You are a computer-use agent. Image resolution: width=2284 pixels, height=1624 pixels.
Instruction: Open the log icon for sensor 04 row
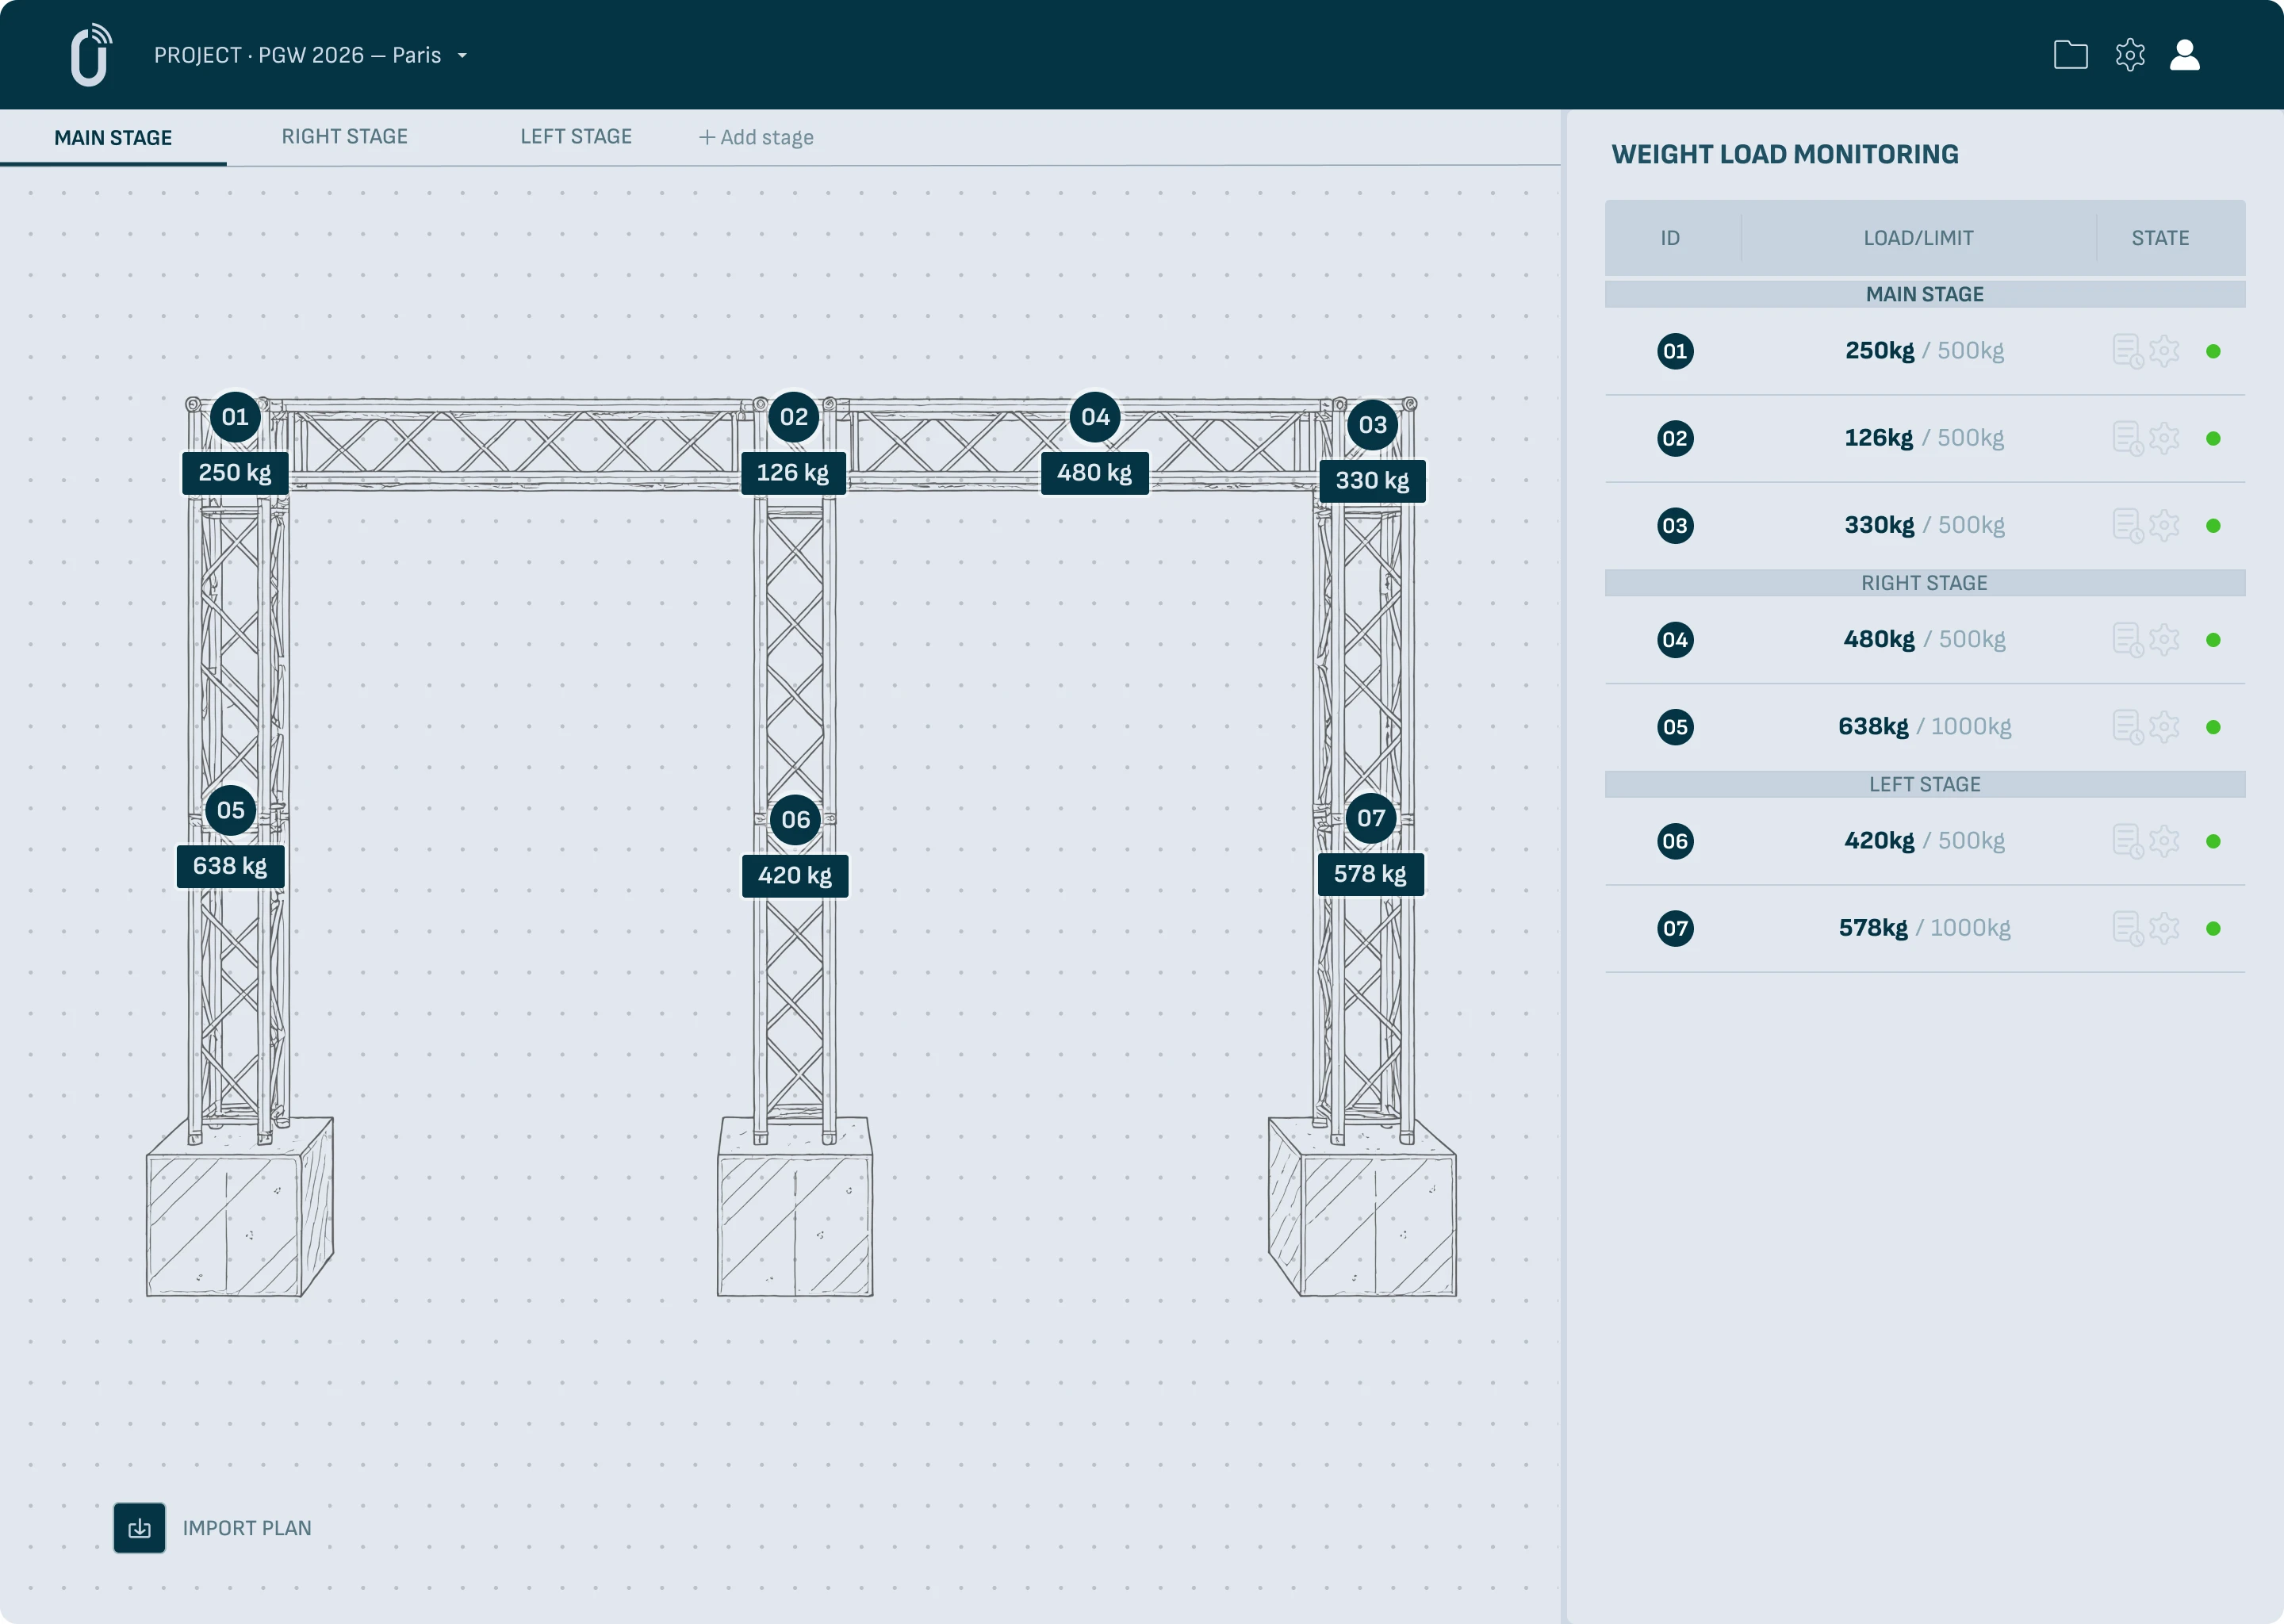(2127, 639)
